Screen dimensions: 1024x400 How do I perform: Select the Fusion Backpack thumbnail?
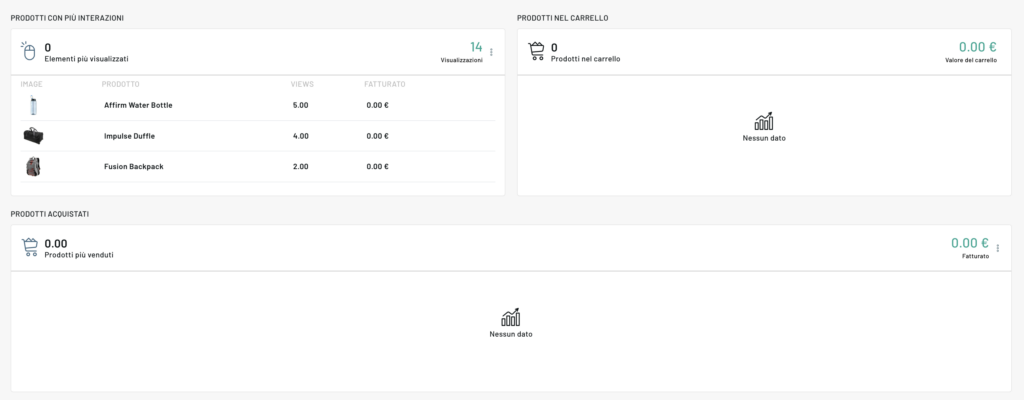point(33,166)
